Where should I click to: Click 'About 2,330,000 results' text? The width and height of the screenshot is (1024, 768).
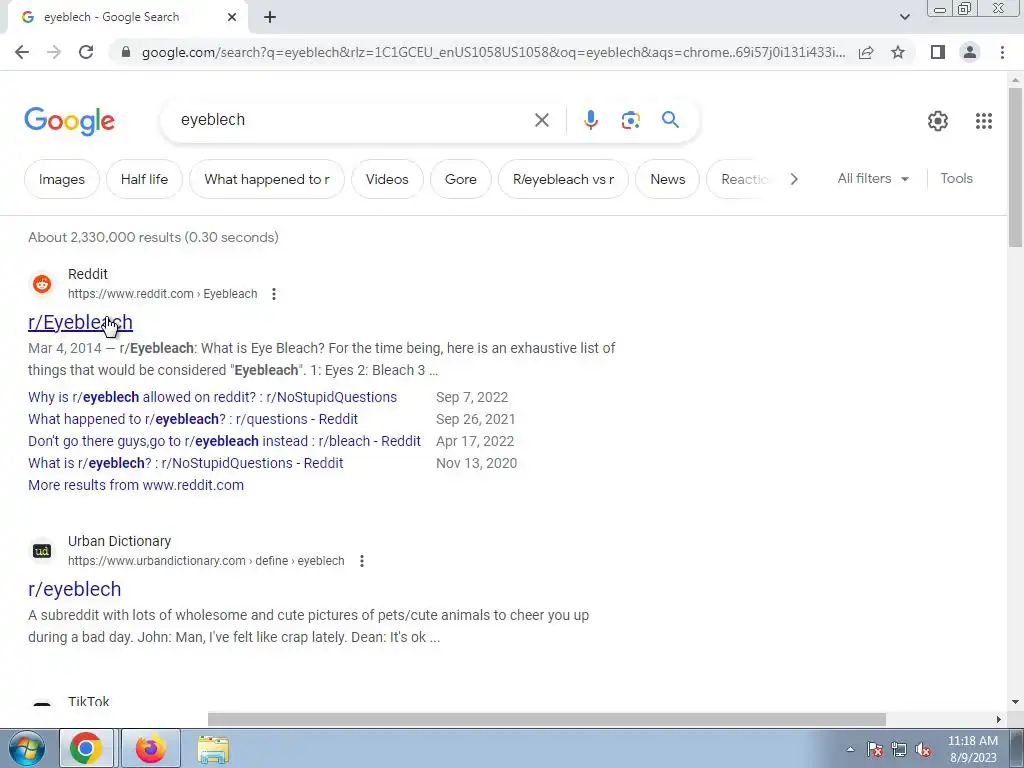coord(153,237)
